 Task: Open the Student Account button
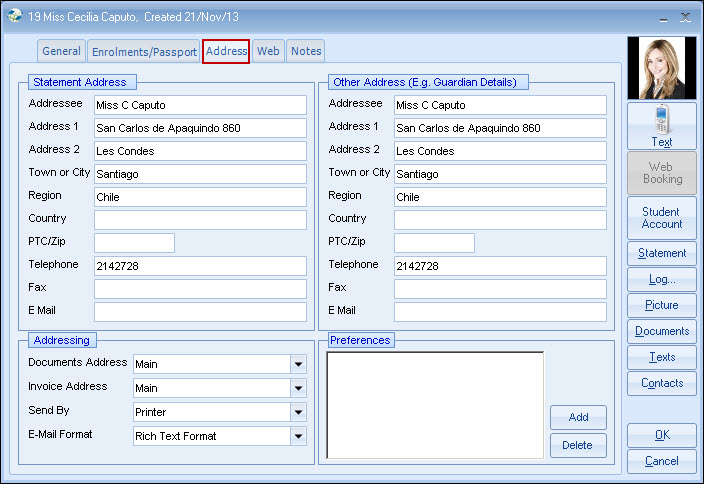[x=661, y=218]
